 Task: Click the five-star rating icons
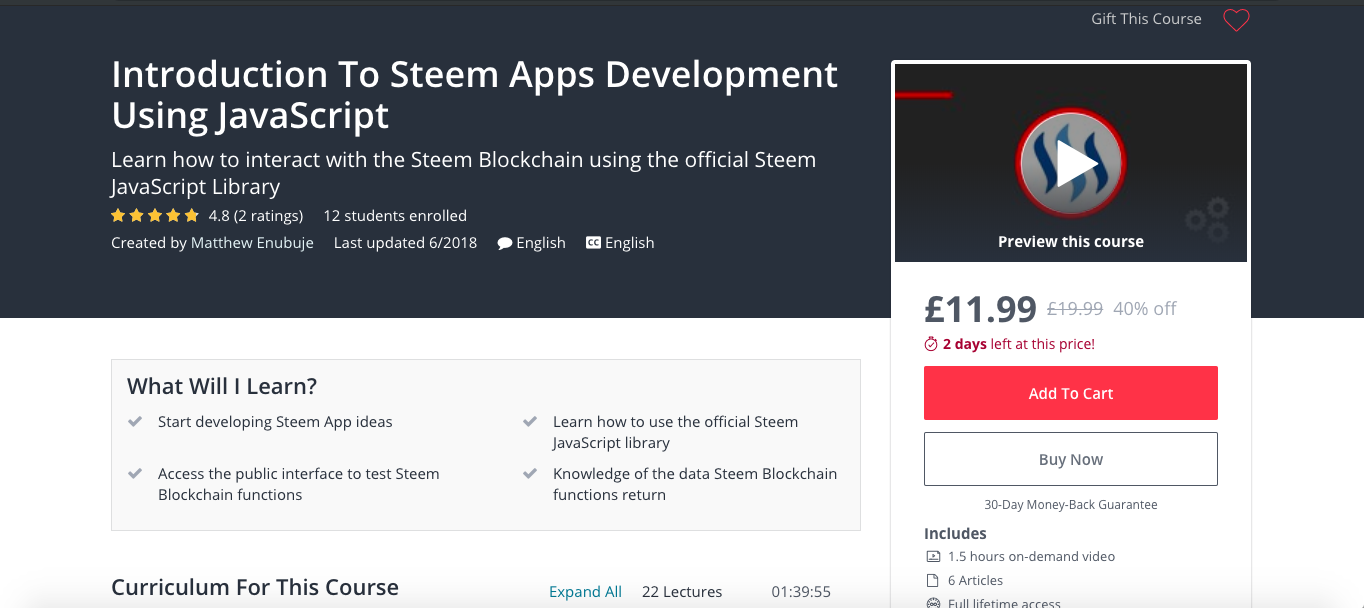tap(155, 216)
